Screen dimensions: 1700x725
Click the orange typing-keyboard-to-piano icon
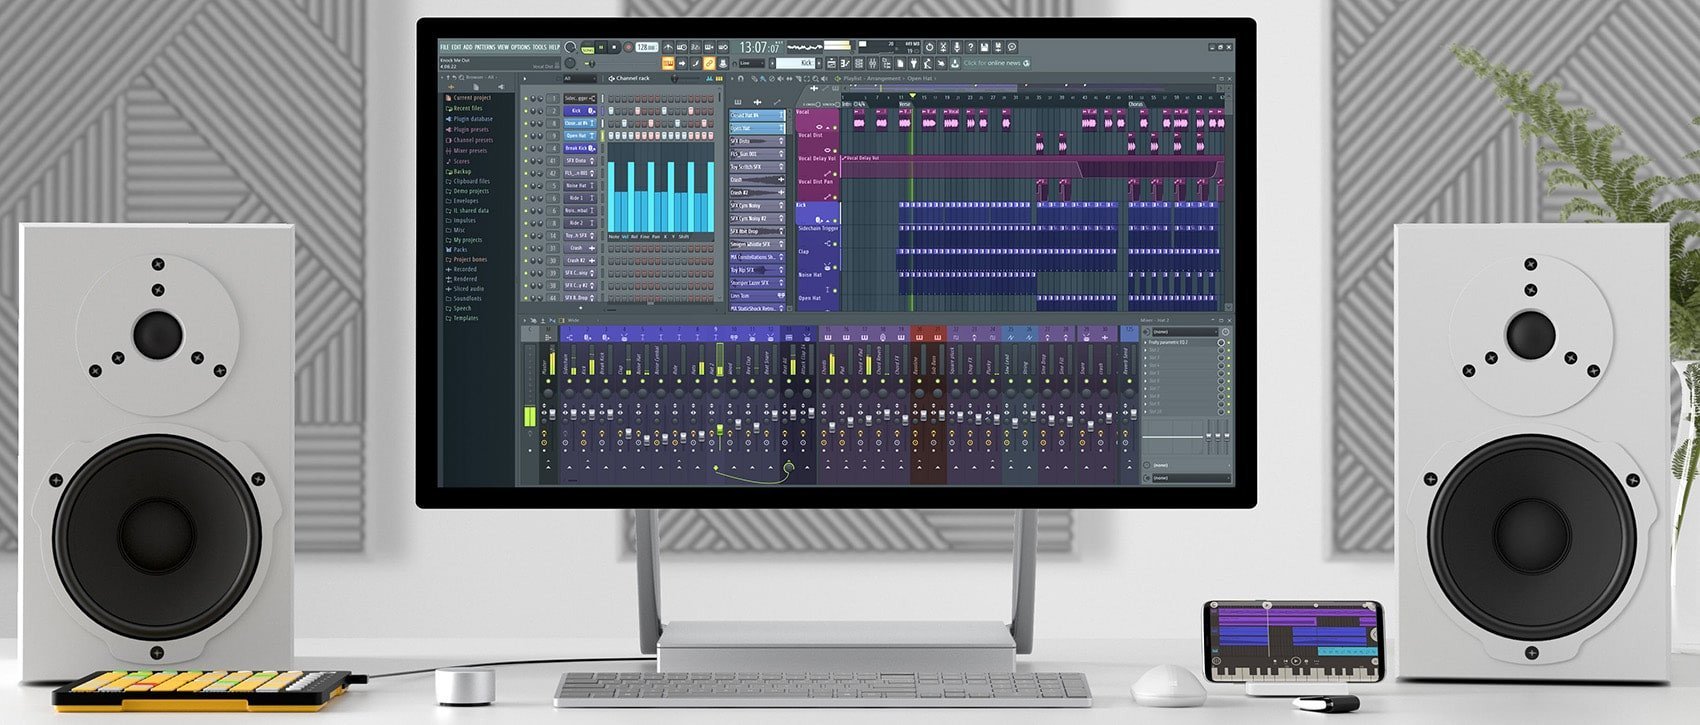coord(668,63)
